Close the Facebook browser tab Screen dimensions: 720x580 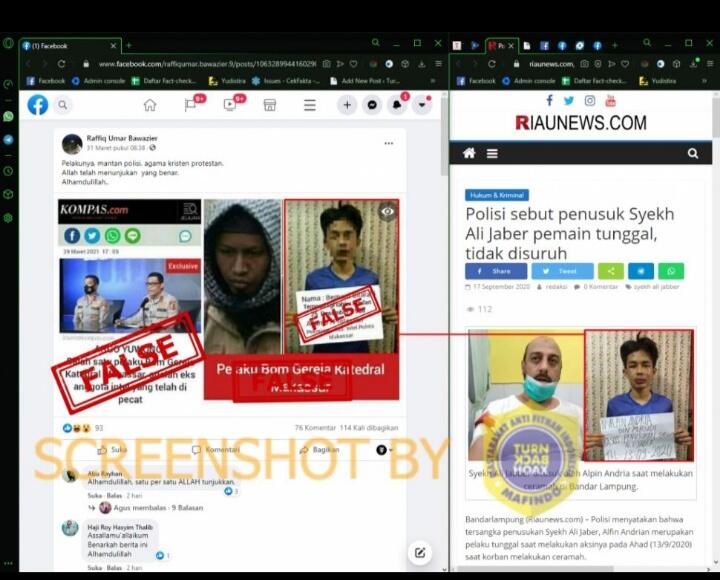[113, 45]
